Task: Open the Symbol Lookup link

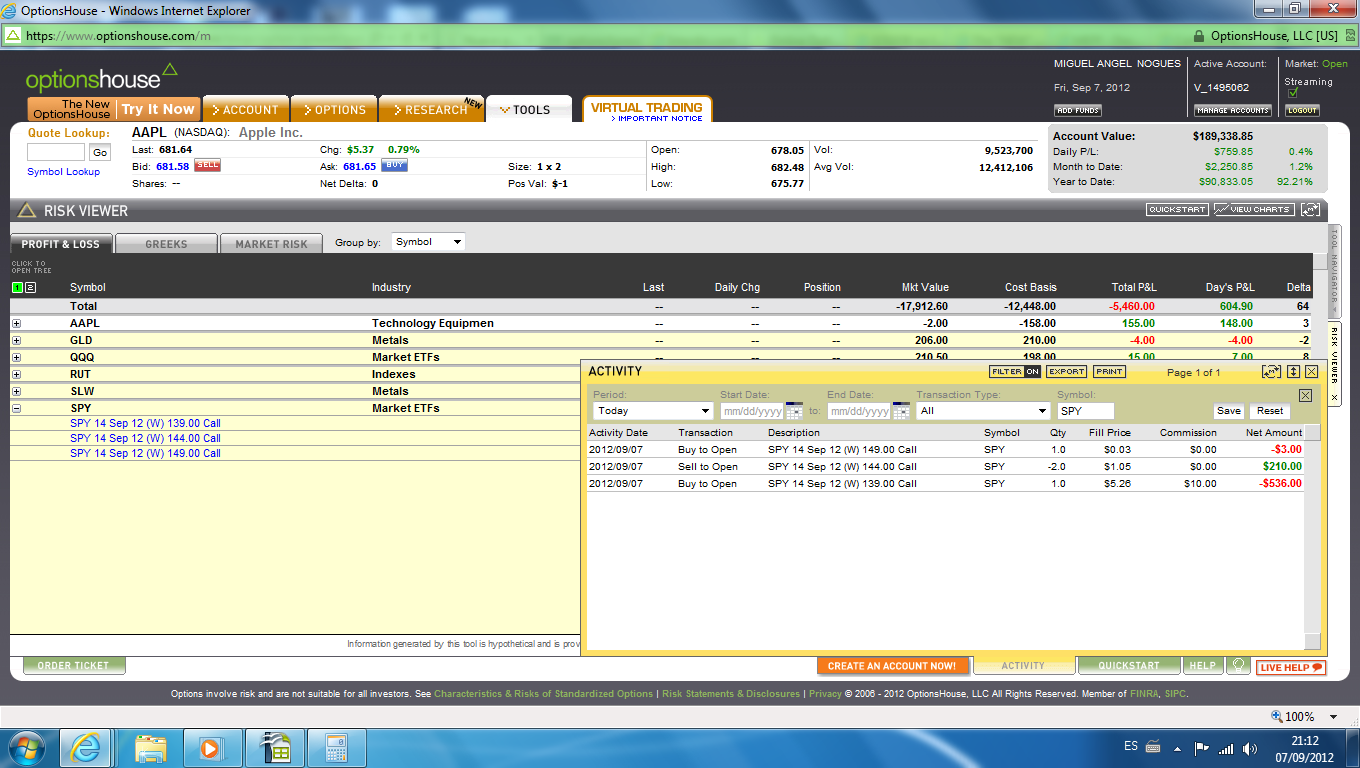Action: pyautogui.click(x=63, y=172)
